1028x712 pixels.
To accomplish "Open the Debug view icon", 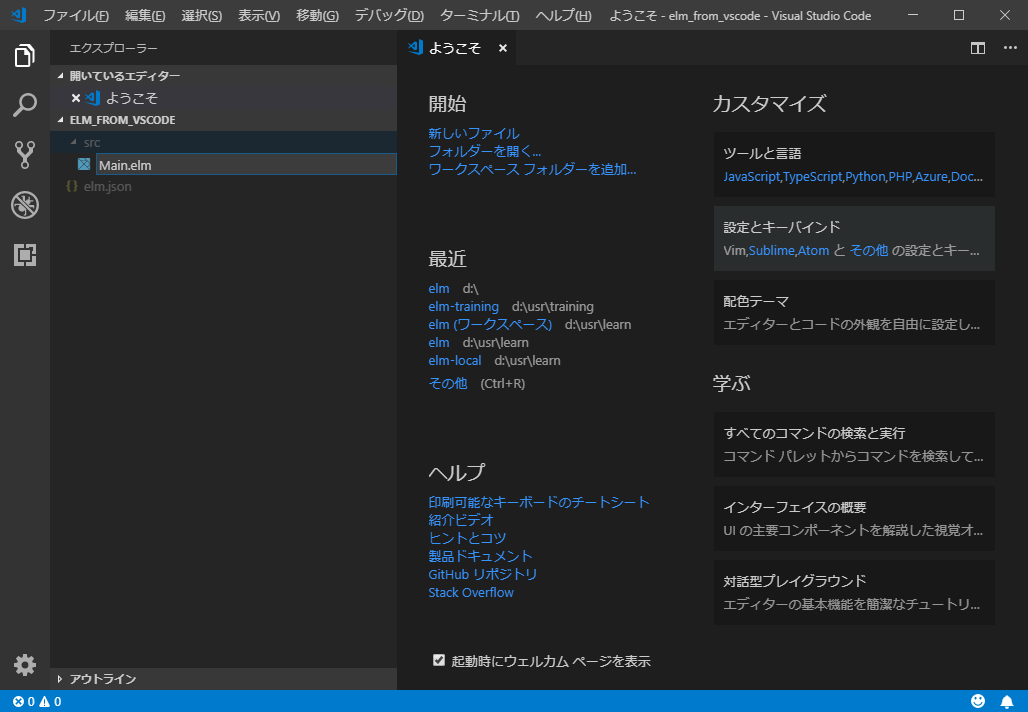I will pos(25,205).
